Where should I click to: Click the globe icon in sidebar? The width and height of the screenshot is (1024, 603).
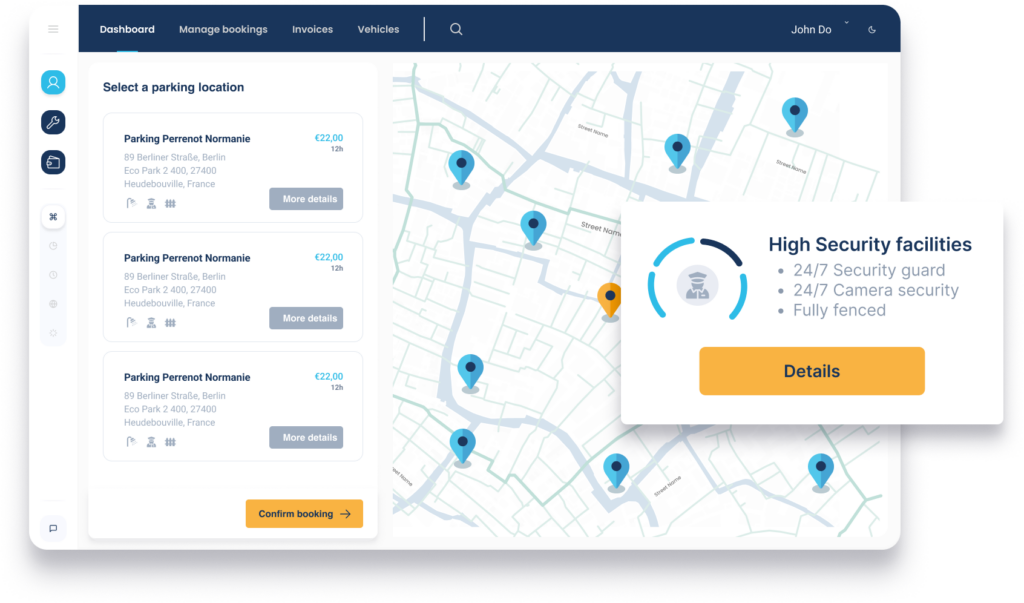click(53, 304)
